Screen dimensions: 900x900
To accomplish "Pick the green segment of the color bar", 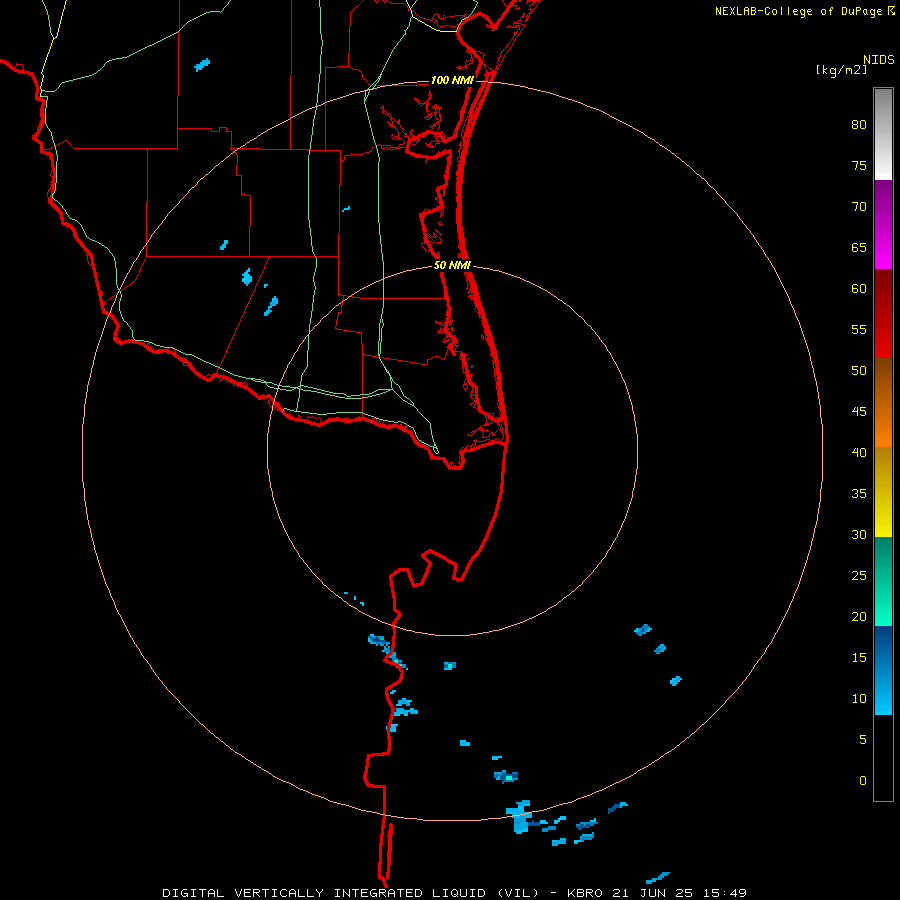I will (883, 581).
